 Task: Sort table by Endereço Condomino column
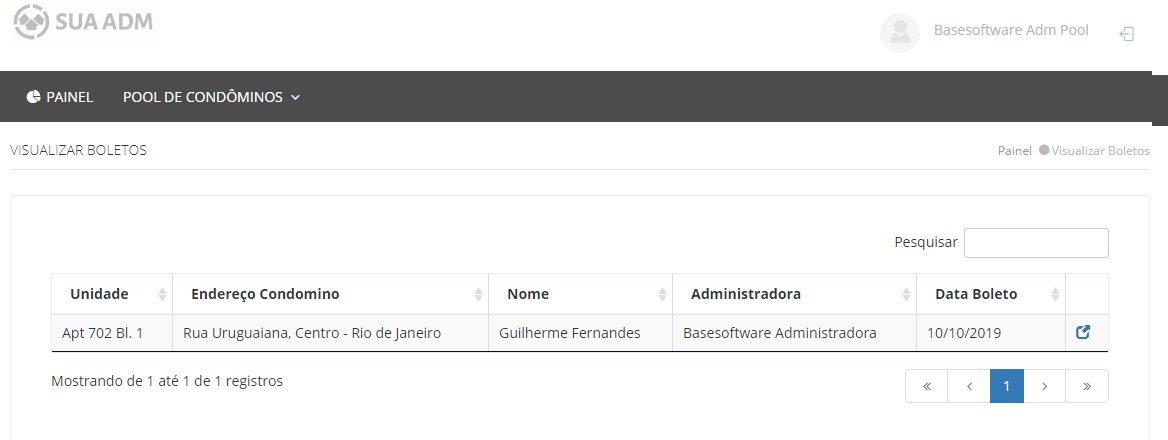330,294
